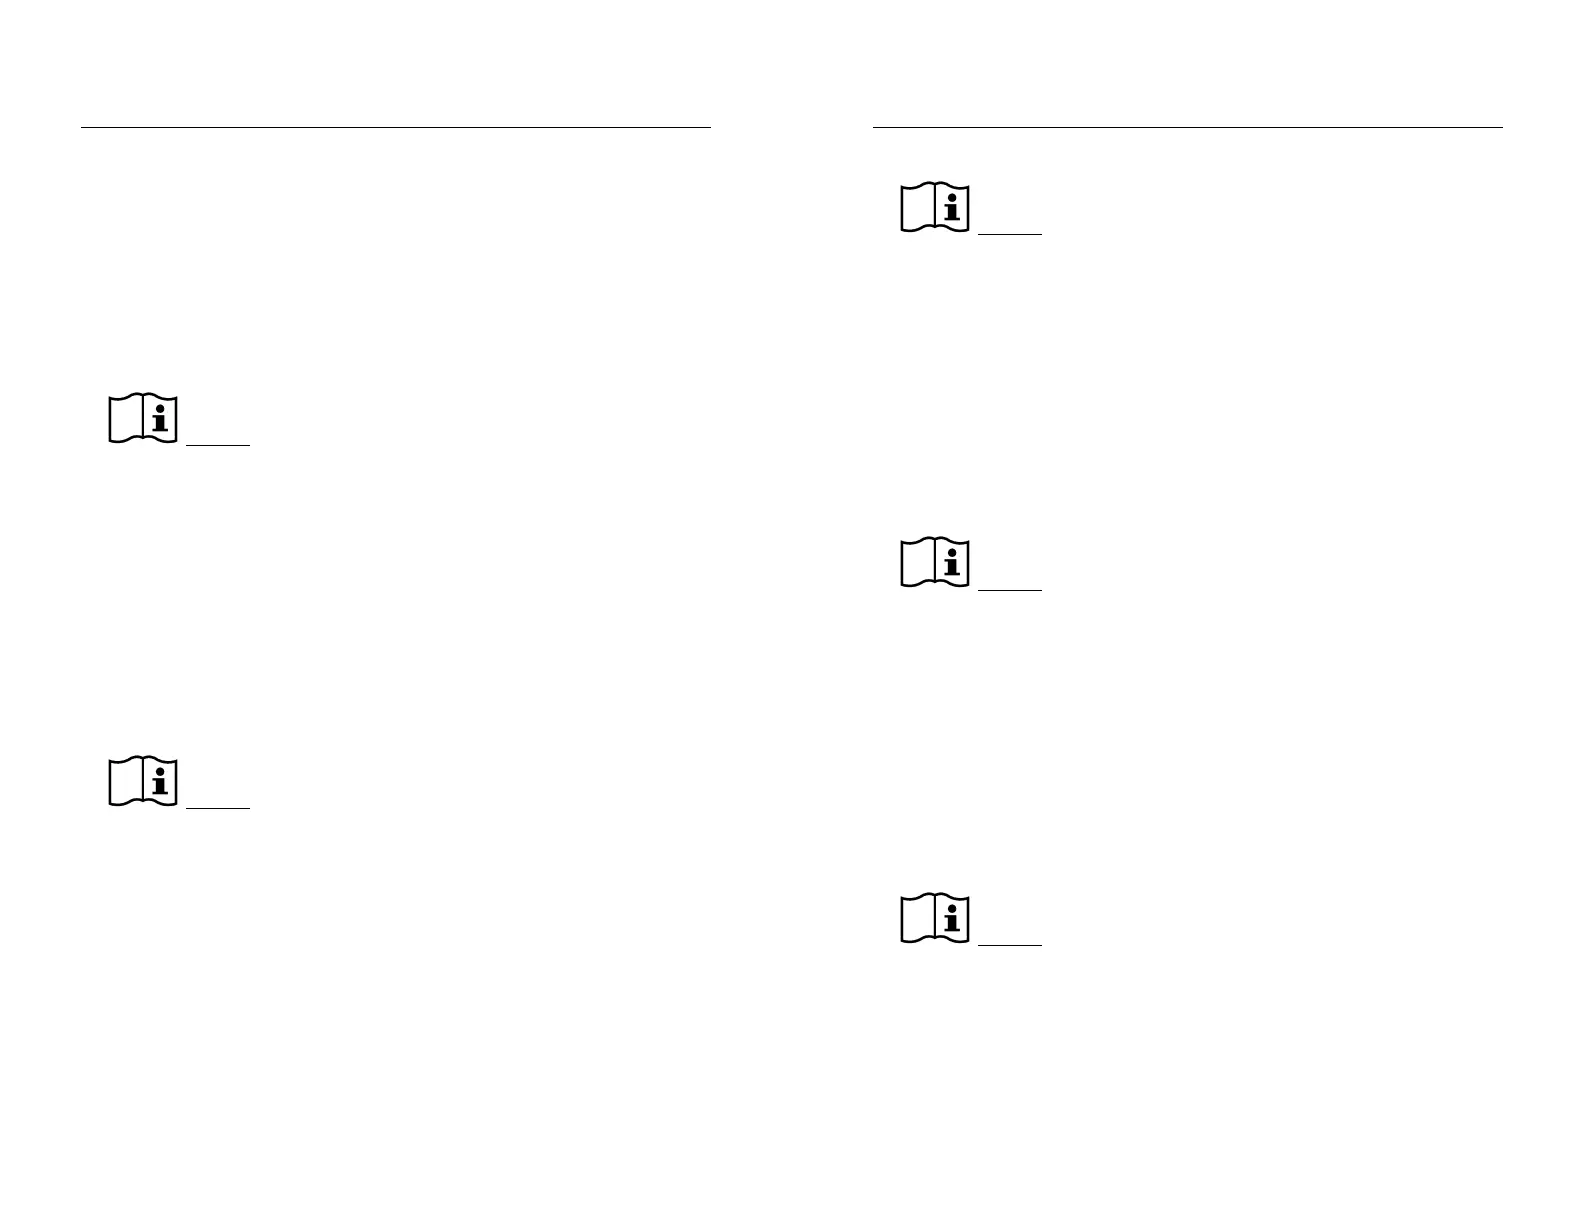
Task: Click the underline beside right page's middle note icon
Action: pyautogui.click(x=1009, y=590)
